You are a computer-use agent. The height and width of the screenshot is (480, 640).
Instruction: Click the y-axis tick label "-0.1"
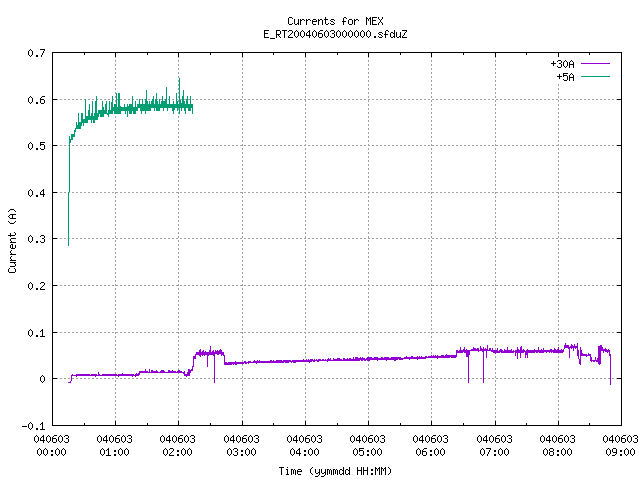(x=33, y=426)
